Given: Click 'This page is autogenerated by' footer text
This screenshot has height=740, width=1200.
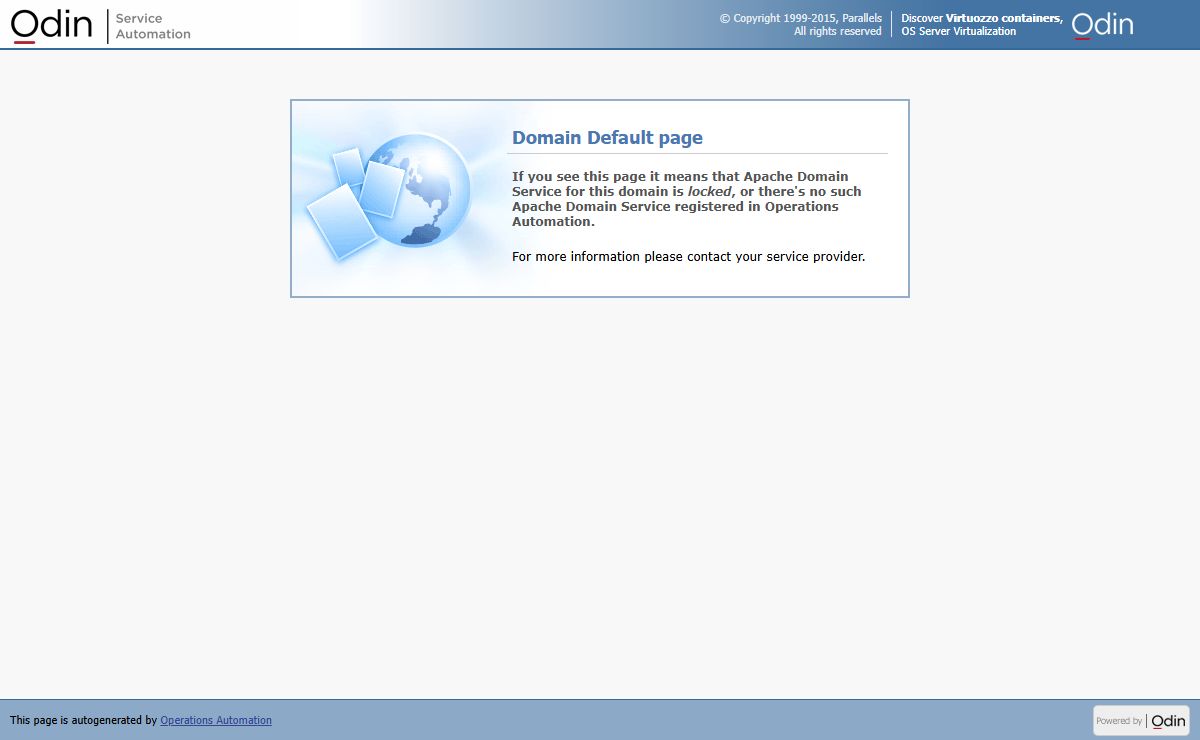Looking at the screenshot, I should 83,720.
